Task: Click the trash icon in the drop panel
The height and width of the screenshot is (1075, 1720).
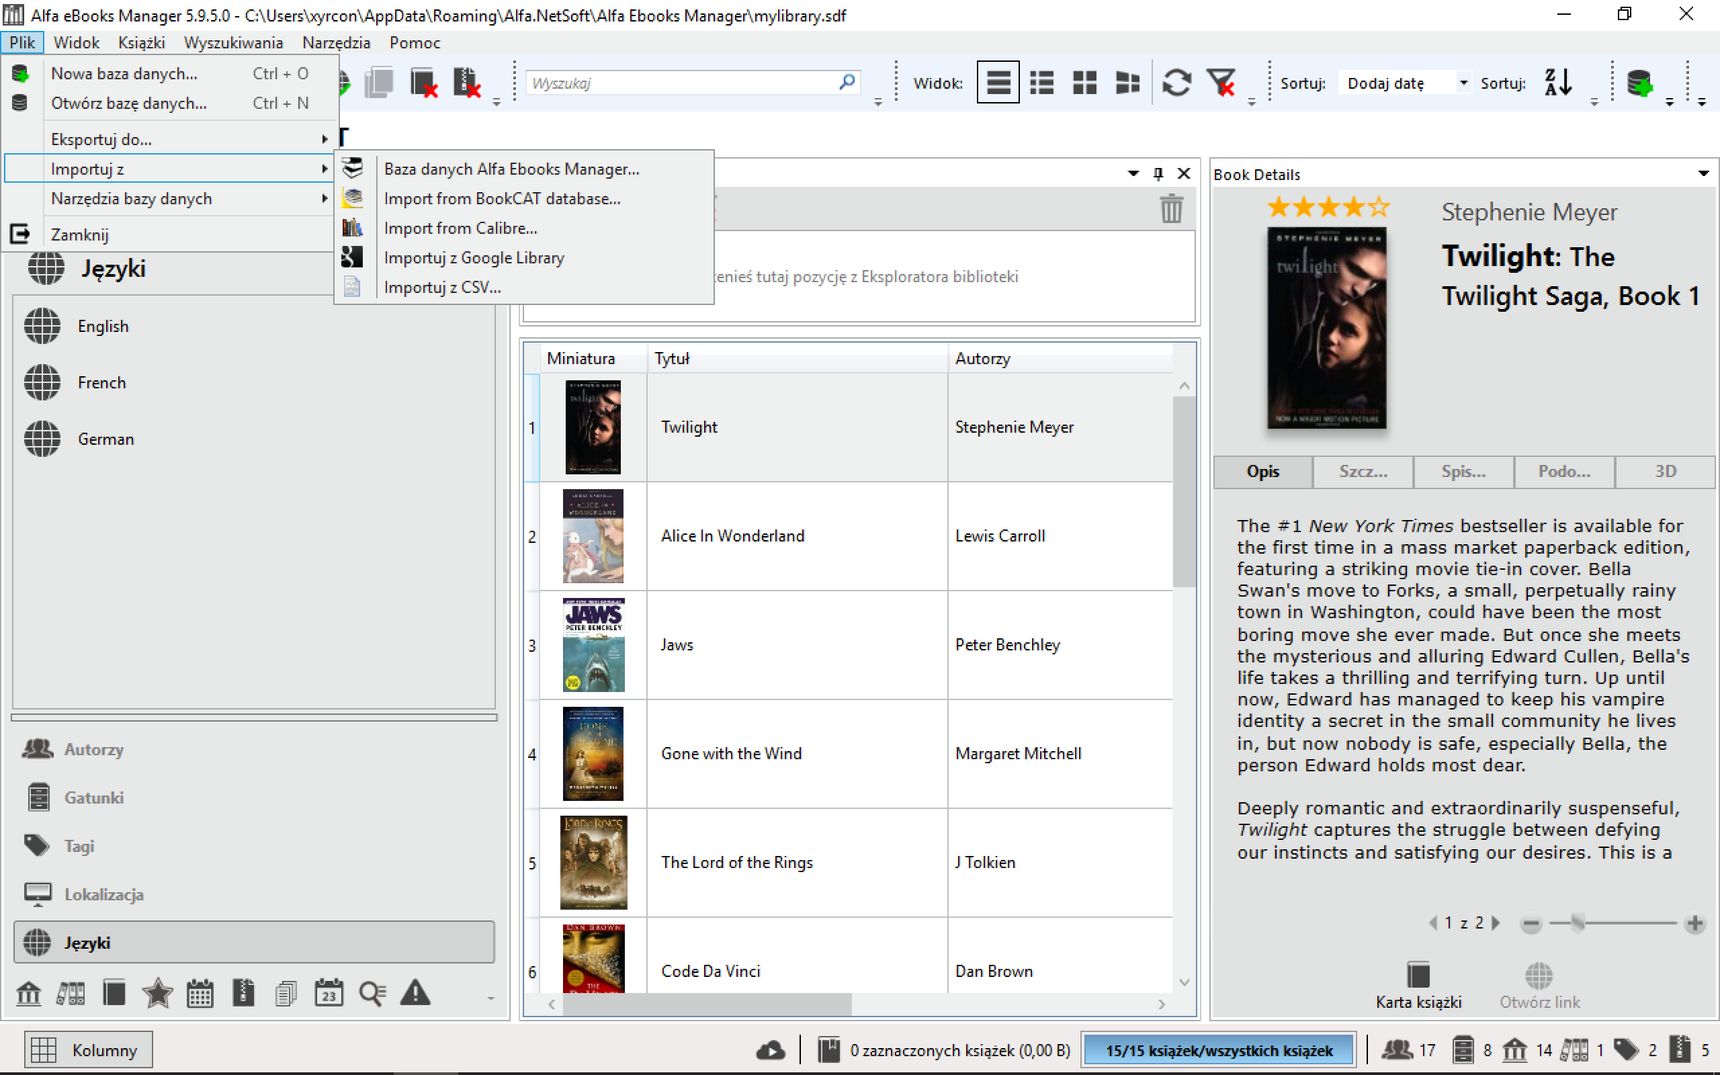Action: click(1171, 209)
